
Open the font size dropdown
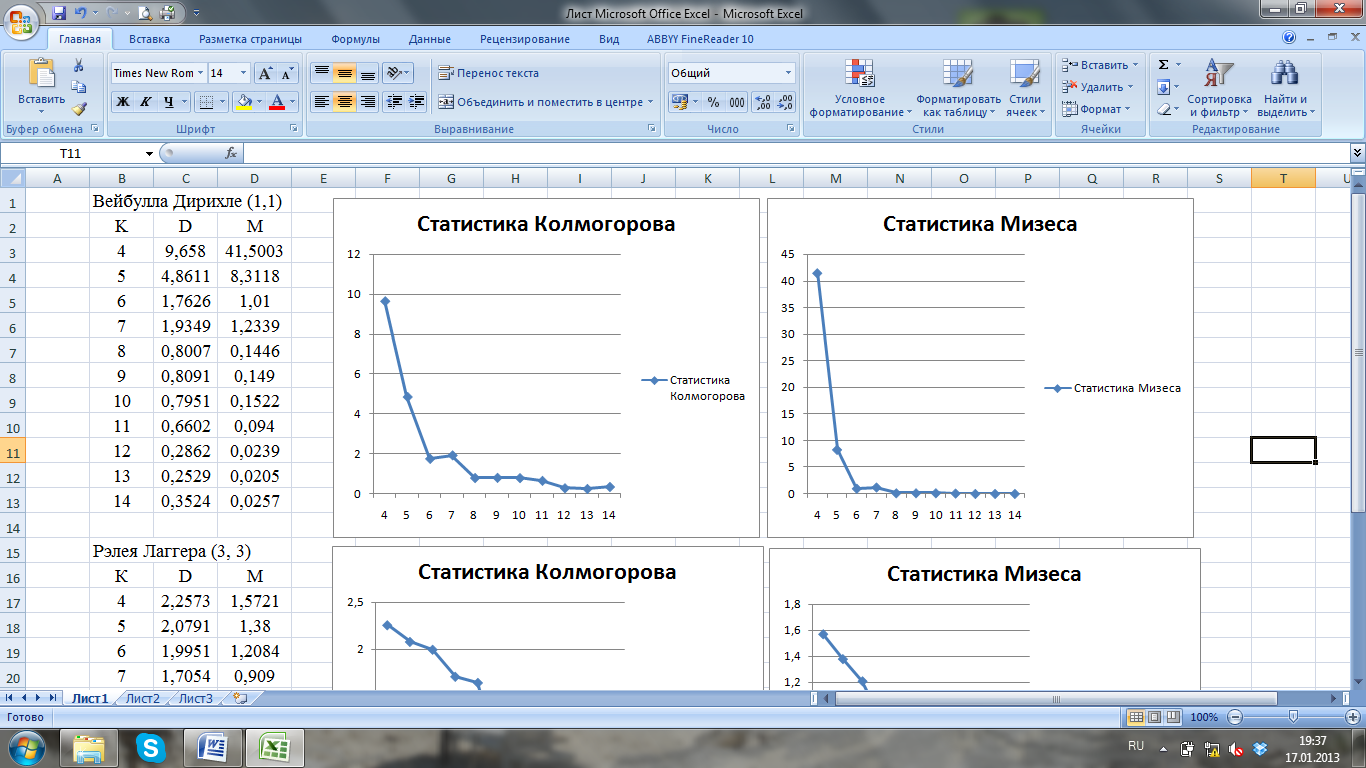point(244,73)
